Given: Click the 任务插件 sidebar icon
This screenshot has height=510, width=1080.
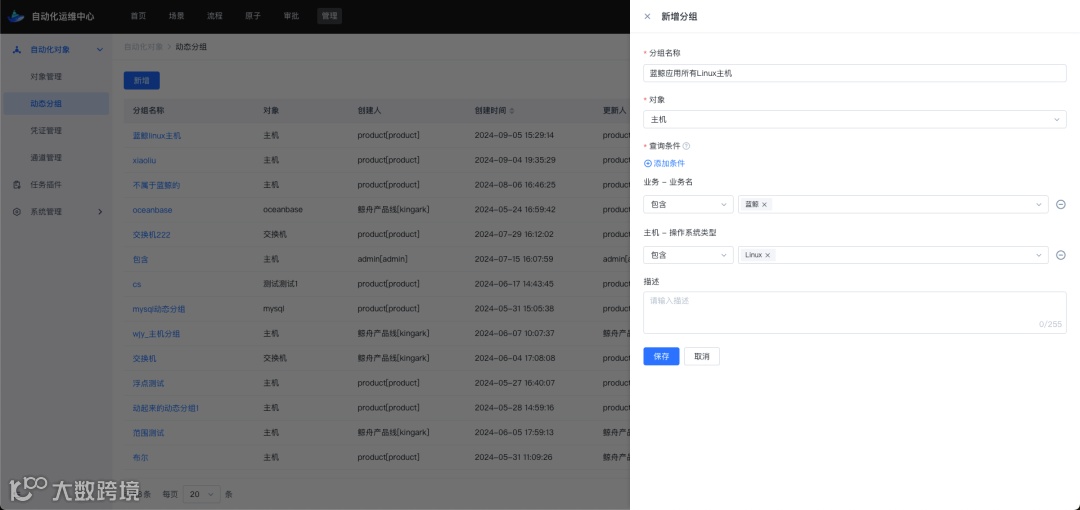Looking at the screenshot, I should tap(17, 185).
